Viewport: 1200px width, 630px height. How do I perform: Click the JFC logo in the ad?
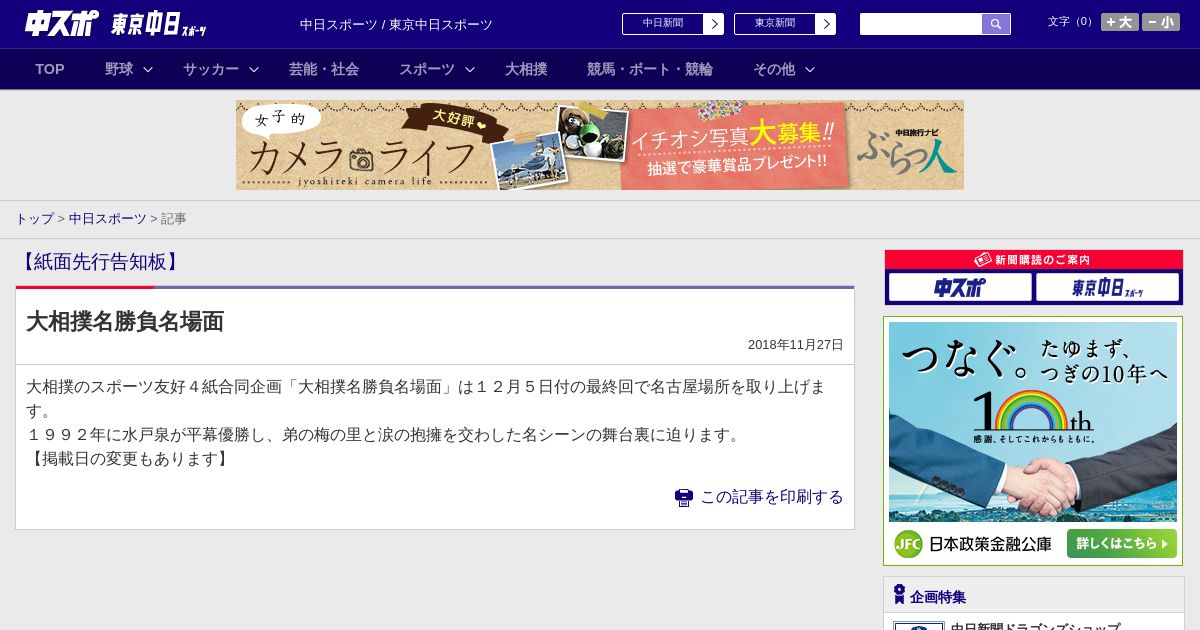tap(908, 544)
